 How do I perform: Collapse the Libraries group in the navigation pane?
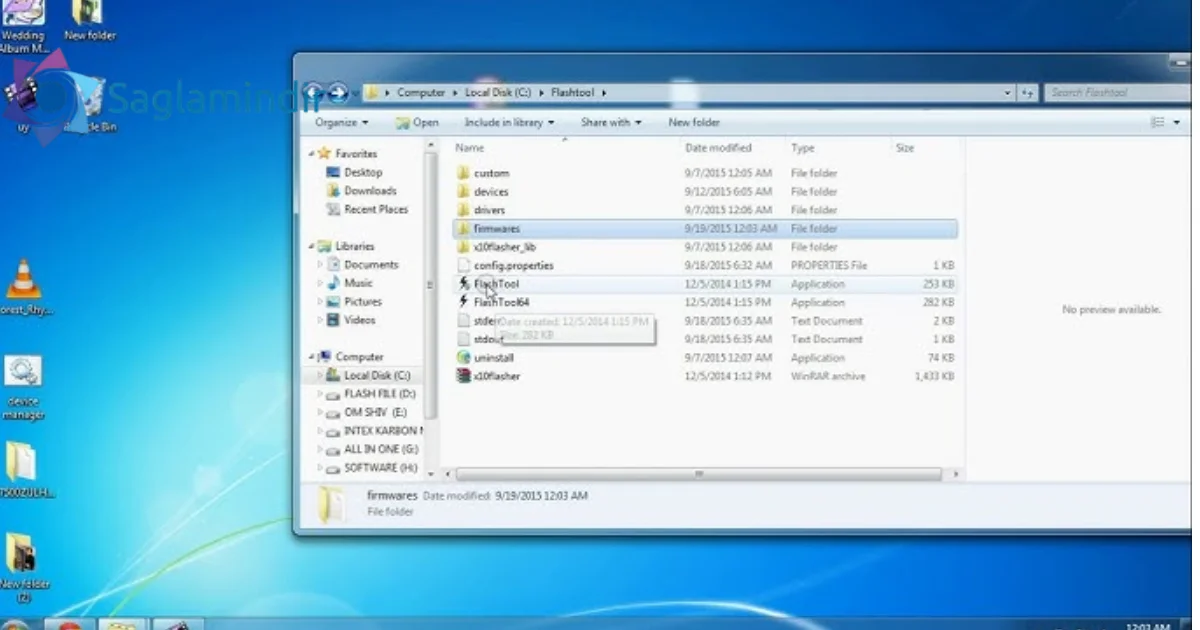pyautogui.click(x=312, y=246)
